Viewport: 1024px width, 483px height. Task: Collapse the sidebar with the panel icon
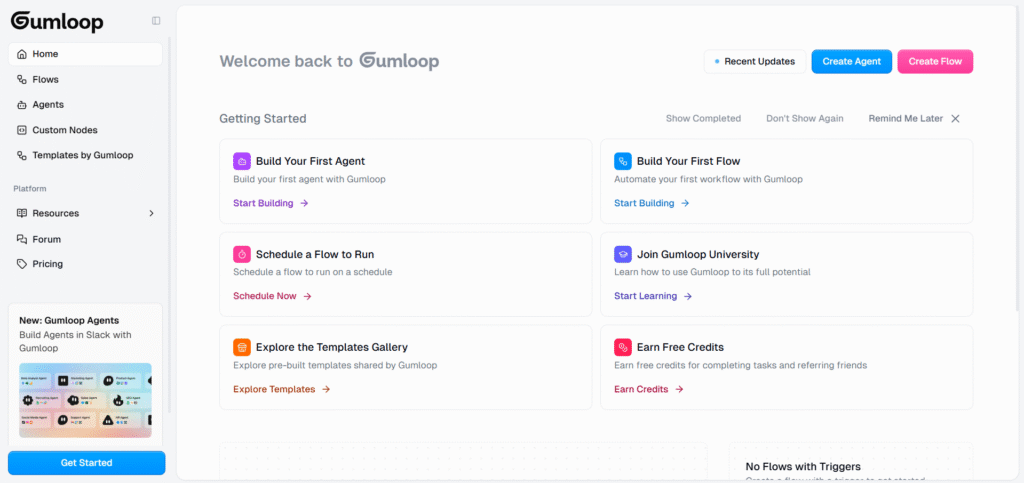click(x=156, y=21)
